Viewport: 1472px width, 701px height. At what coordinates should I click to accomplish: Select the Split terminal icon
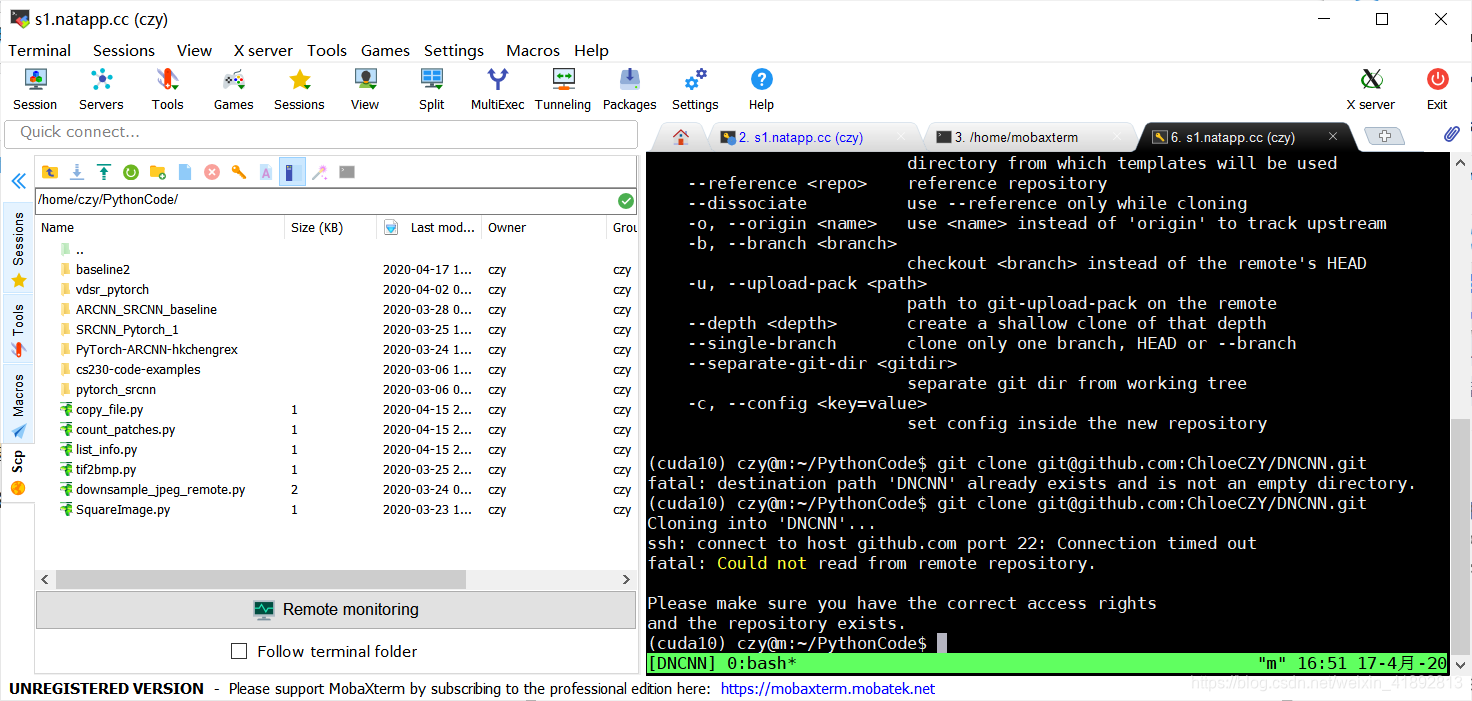click(x=432, y=89)
